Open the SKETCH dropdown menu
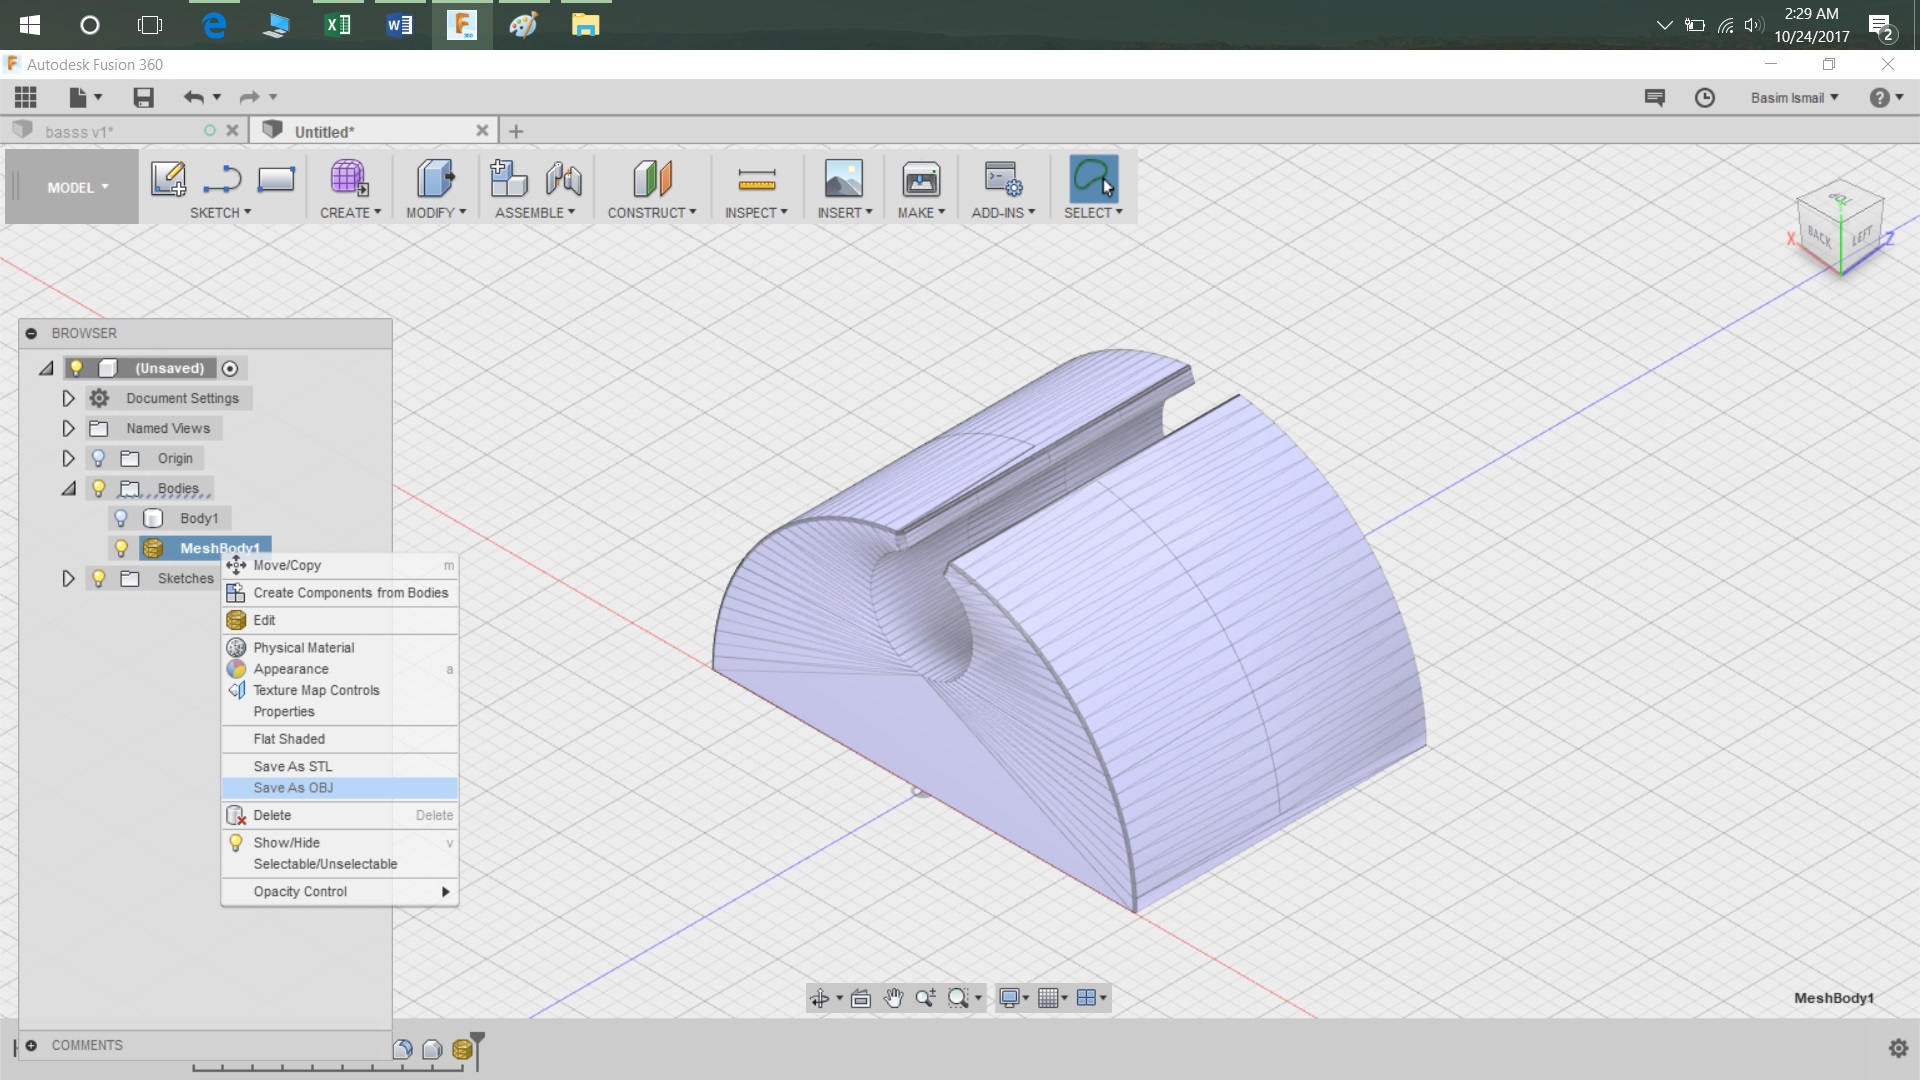This screenshot has width=1920, height=1080. point(221,212)
